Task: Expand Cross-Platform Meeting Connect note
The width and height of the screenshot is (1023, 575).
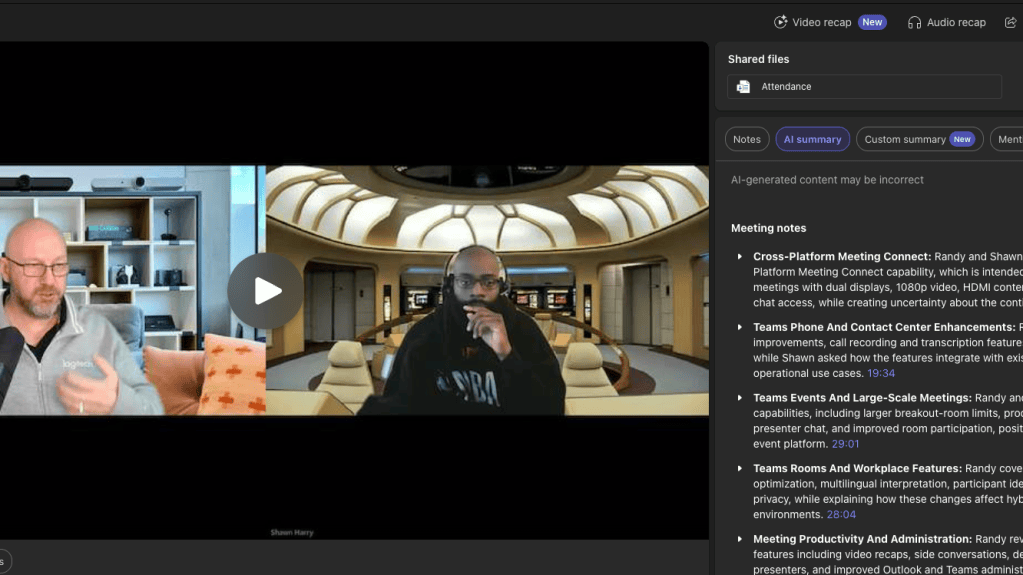Action: click(739, 256)
